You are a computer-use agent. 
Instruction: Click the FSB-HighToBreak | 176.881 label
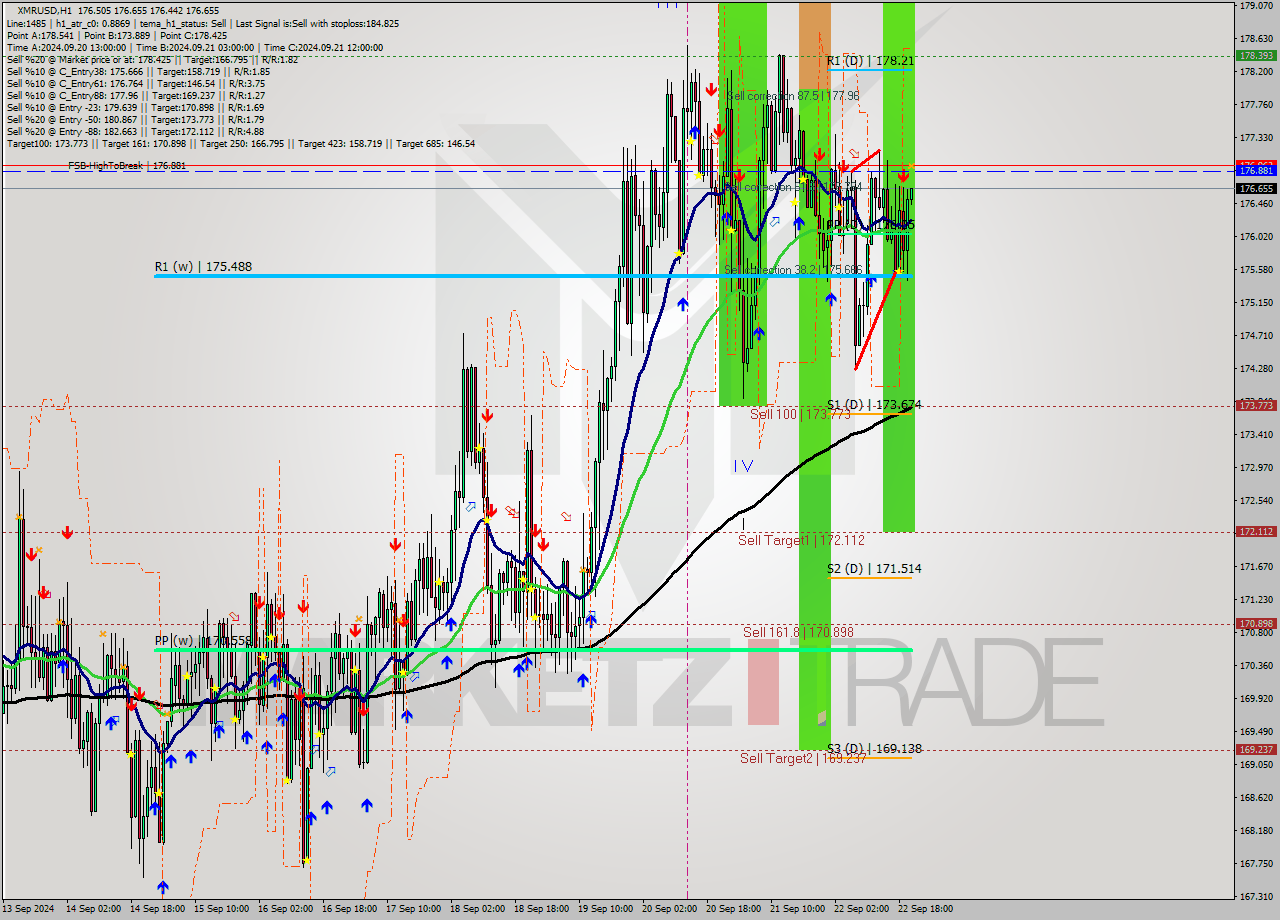tap(127, 166)
